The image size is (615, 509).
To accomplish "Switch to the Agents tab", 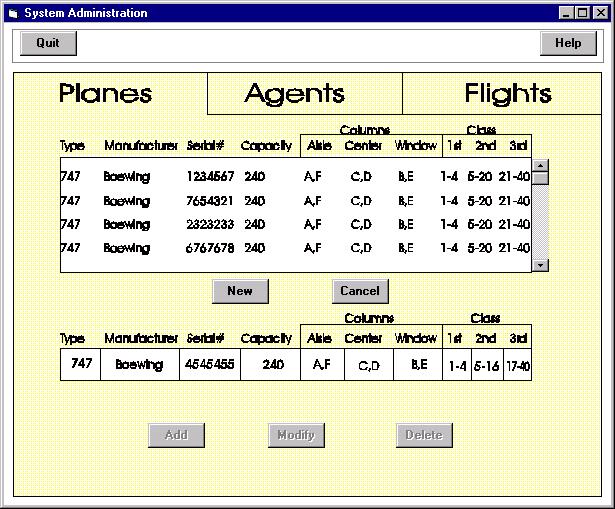I will click(x=294, y=94).
